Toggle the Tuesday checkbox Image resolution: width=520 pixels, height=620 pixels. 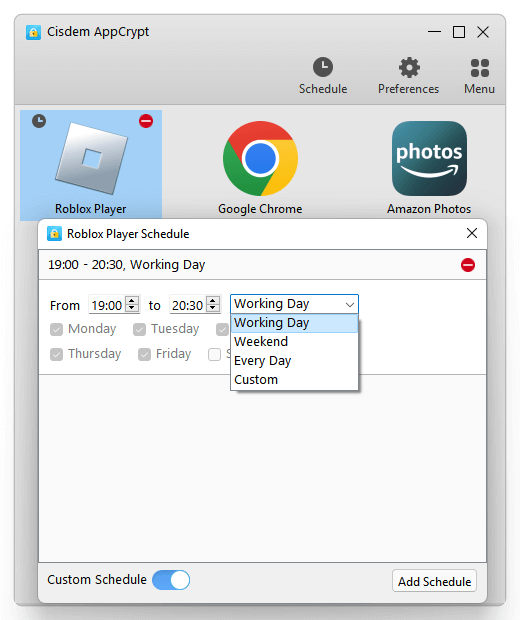[x=140, y=329]
